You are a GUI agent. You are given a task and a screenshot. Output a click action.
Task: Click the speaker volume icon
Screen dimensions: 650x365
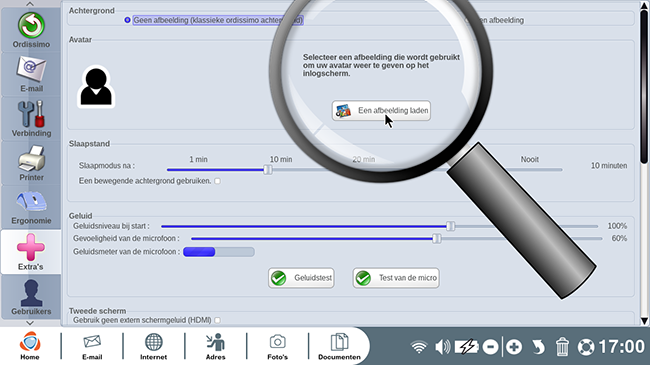[443, 347]
